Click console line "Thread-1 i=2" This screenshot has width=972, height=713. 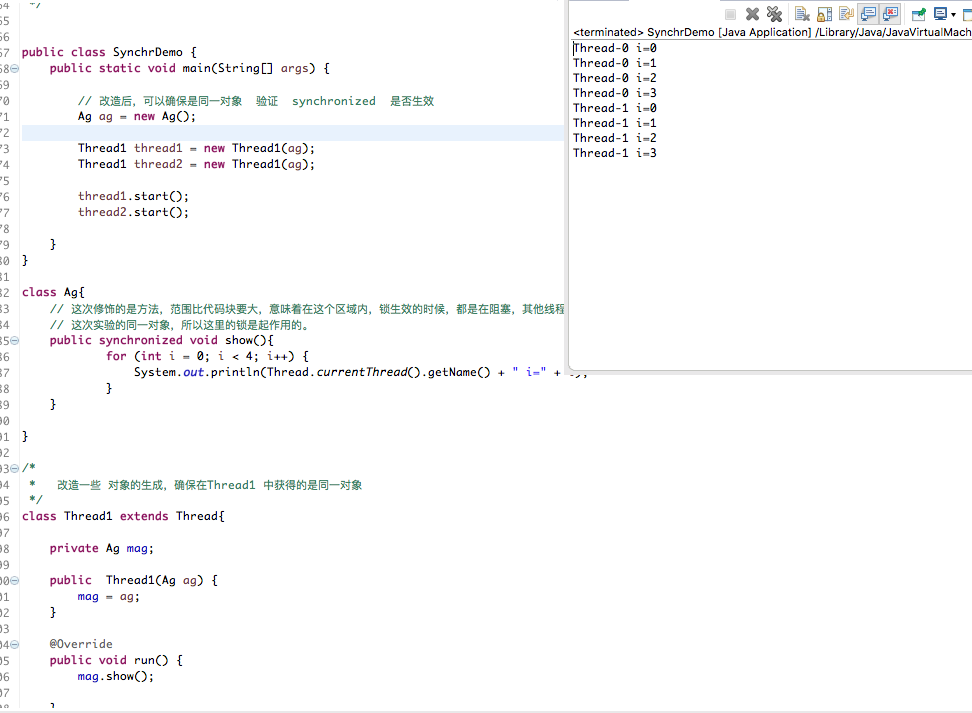(x=615, y=138)
